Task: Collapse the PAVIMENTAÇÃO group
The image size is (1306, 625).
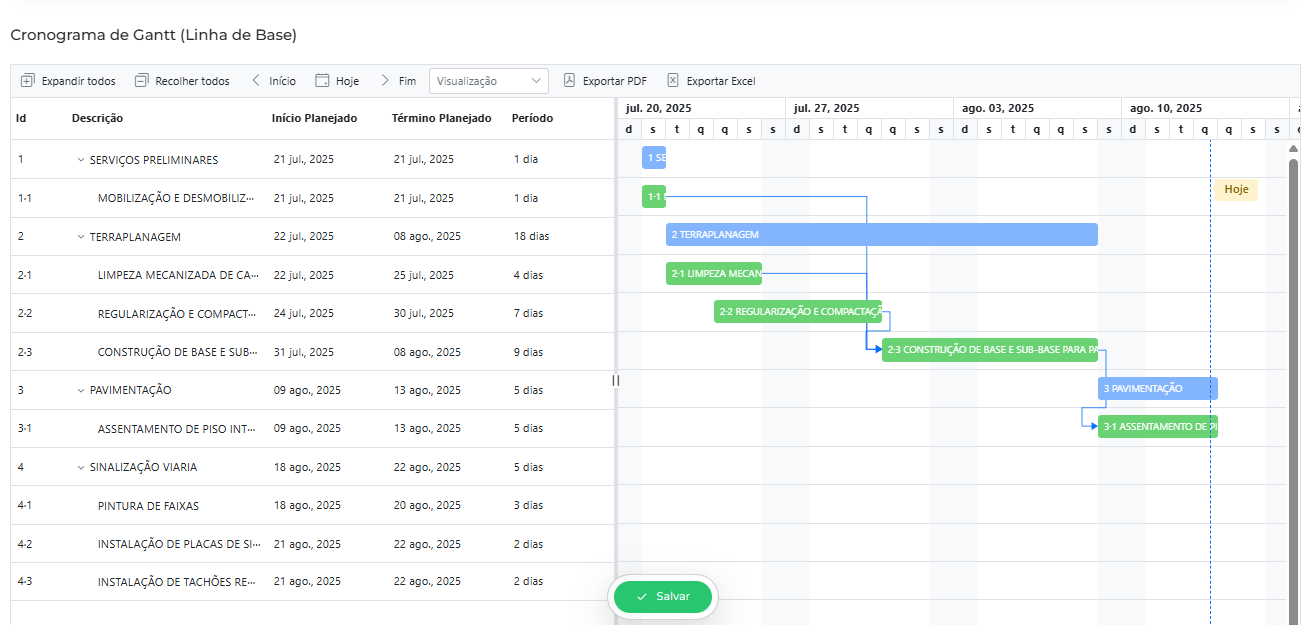Action: [x=81, y=390]
